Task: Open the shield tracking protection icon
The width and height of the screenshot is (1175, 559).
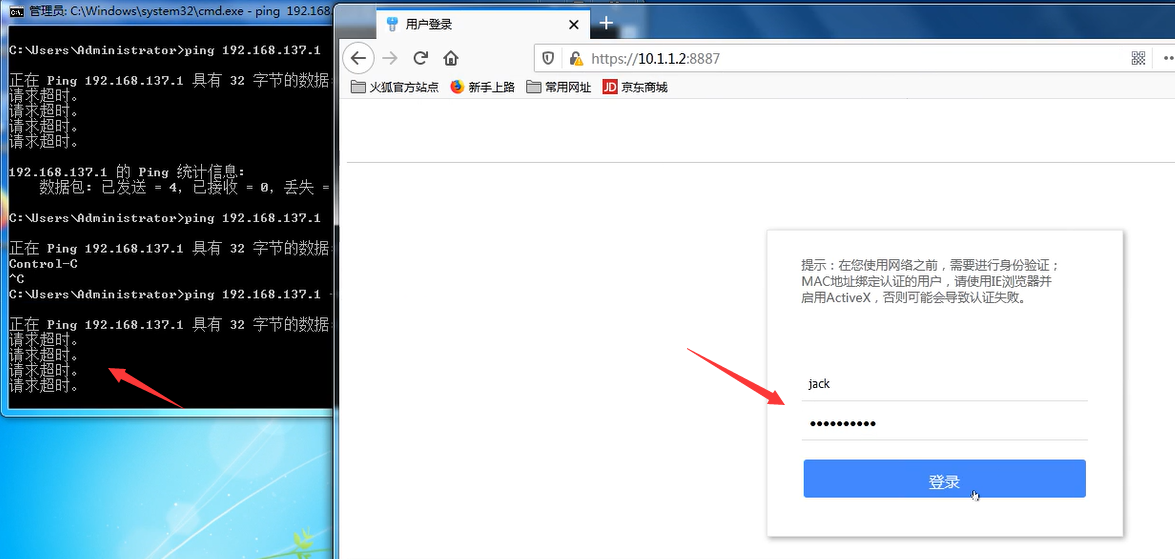Action: coord(549,58)
